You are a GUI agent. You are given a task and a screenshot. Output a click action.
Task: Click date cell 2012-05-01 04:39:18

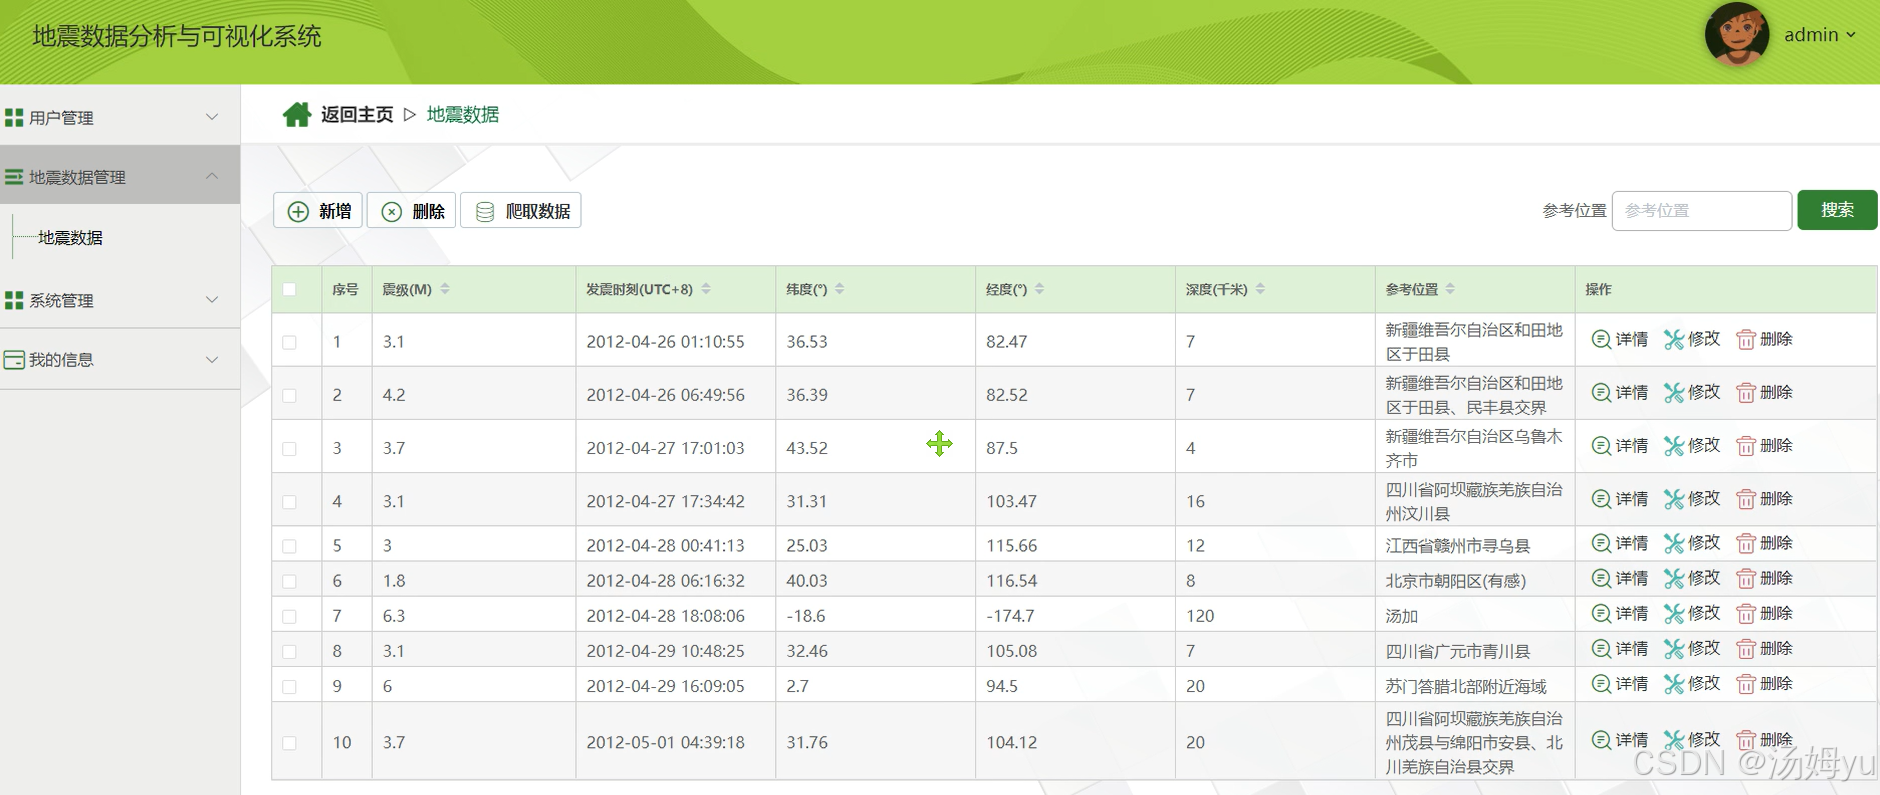coord(665,743)
